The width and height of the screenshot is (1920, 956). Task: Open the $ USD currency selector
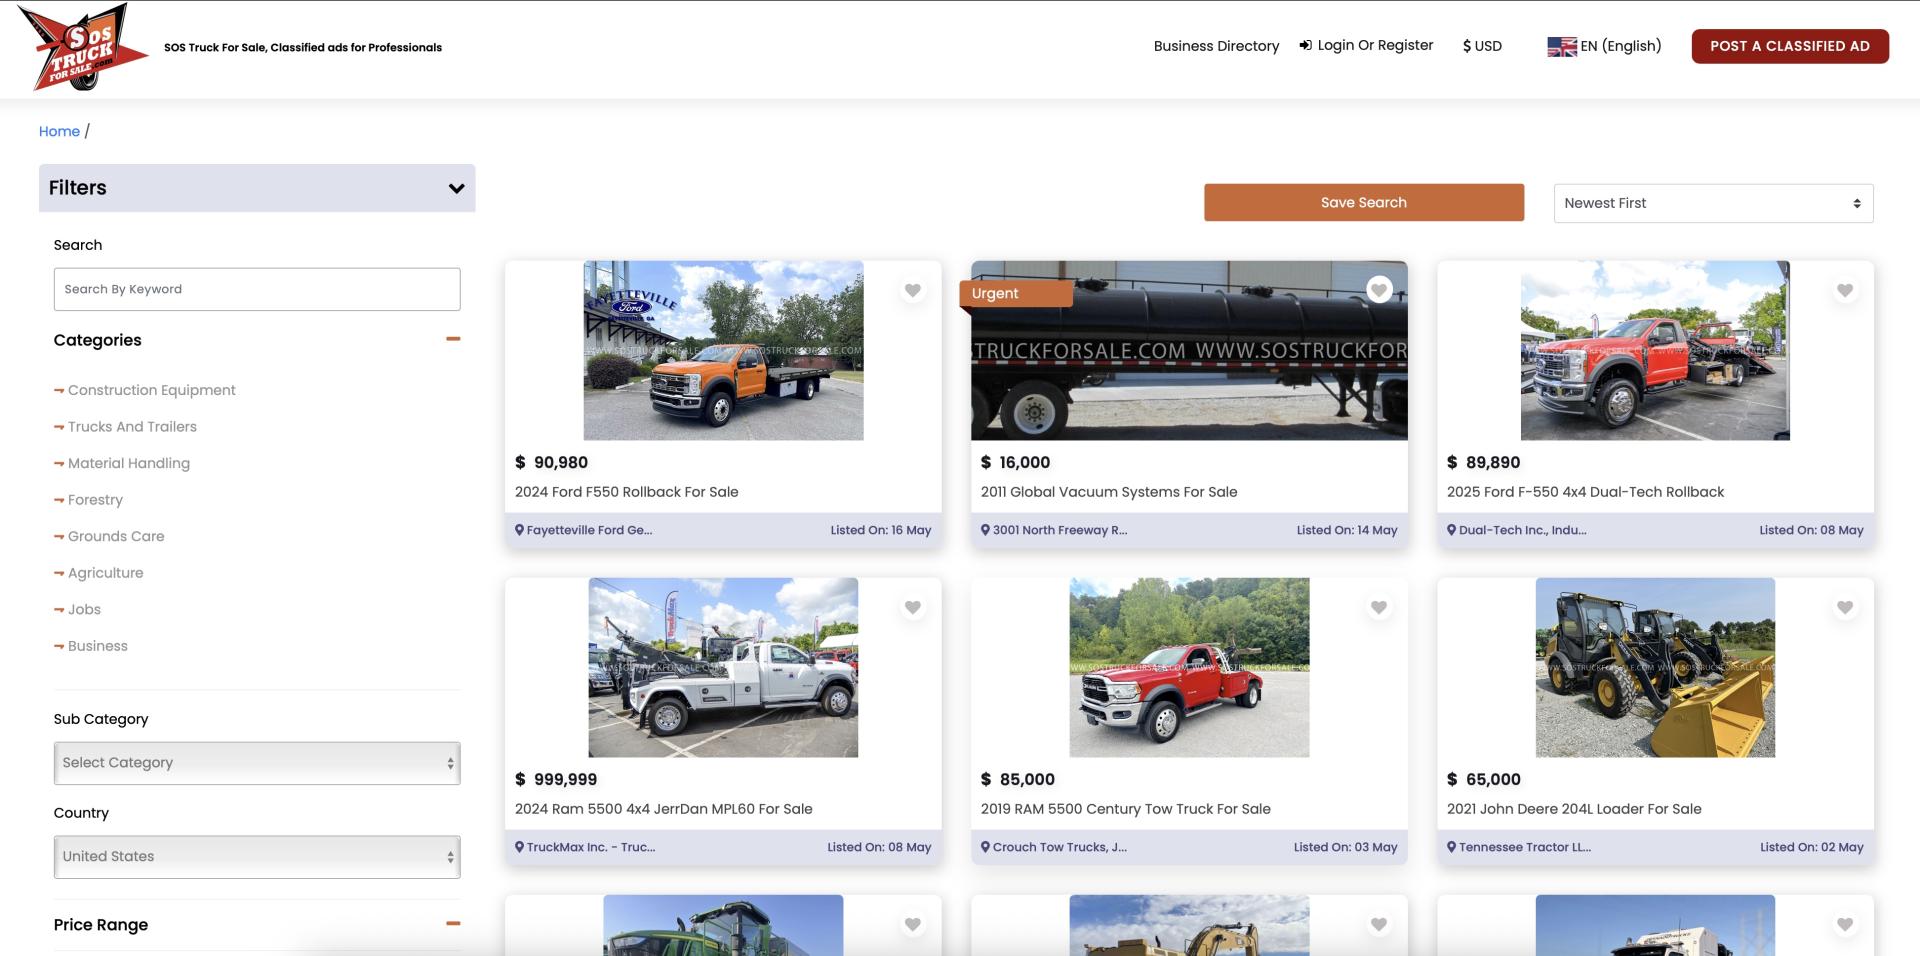pos(1482,46)
